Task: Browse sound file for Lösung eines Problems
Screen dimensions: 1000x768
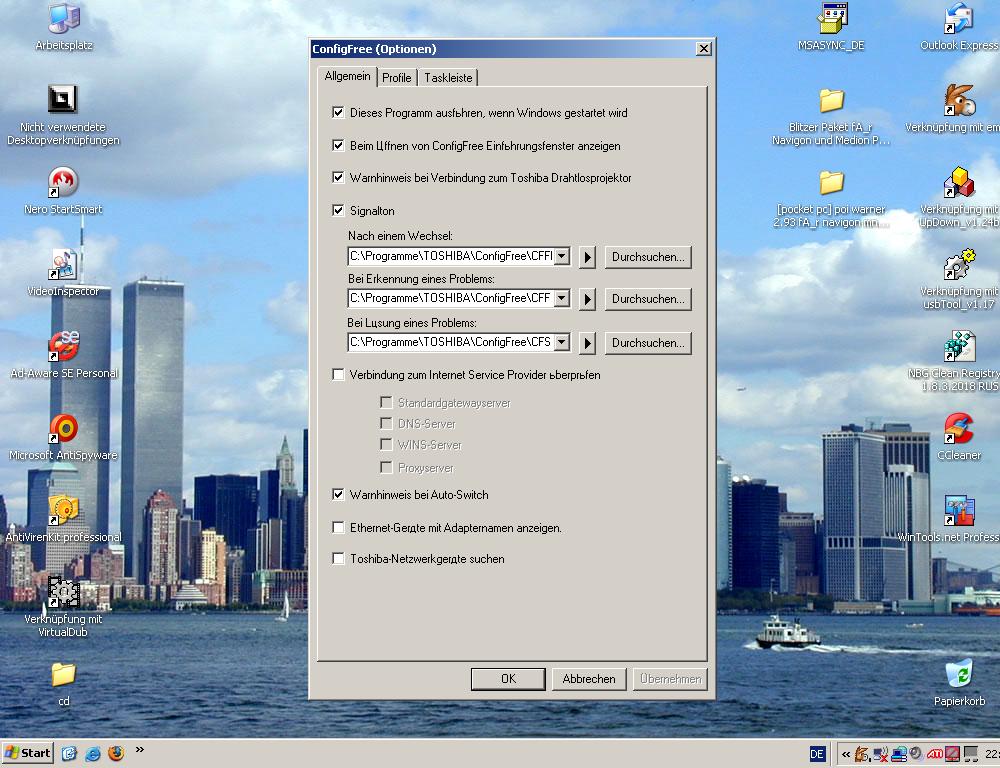Action: (x=648, y=343)
